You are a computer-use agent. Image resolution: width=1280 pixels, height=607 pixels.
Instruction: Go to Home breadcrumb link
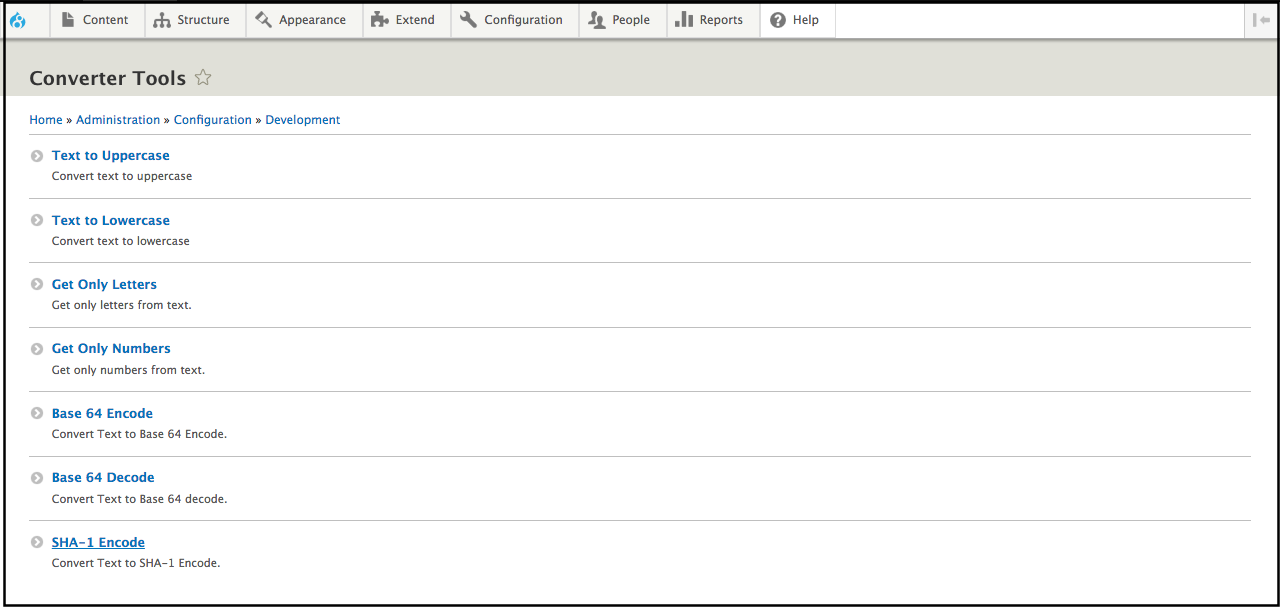[46, 120]
